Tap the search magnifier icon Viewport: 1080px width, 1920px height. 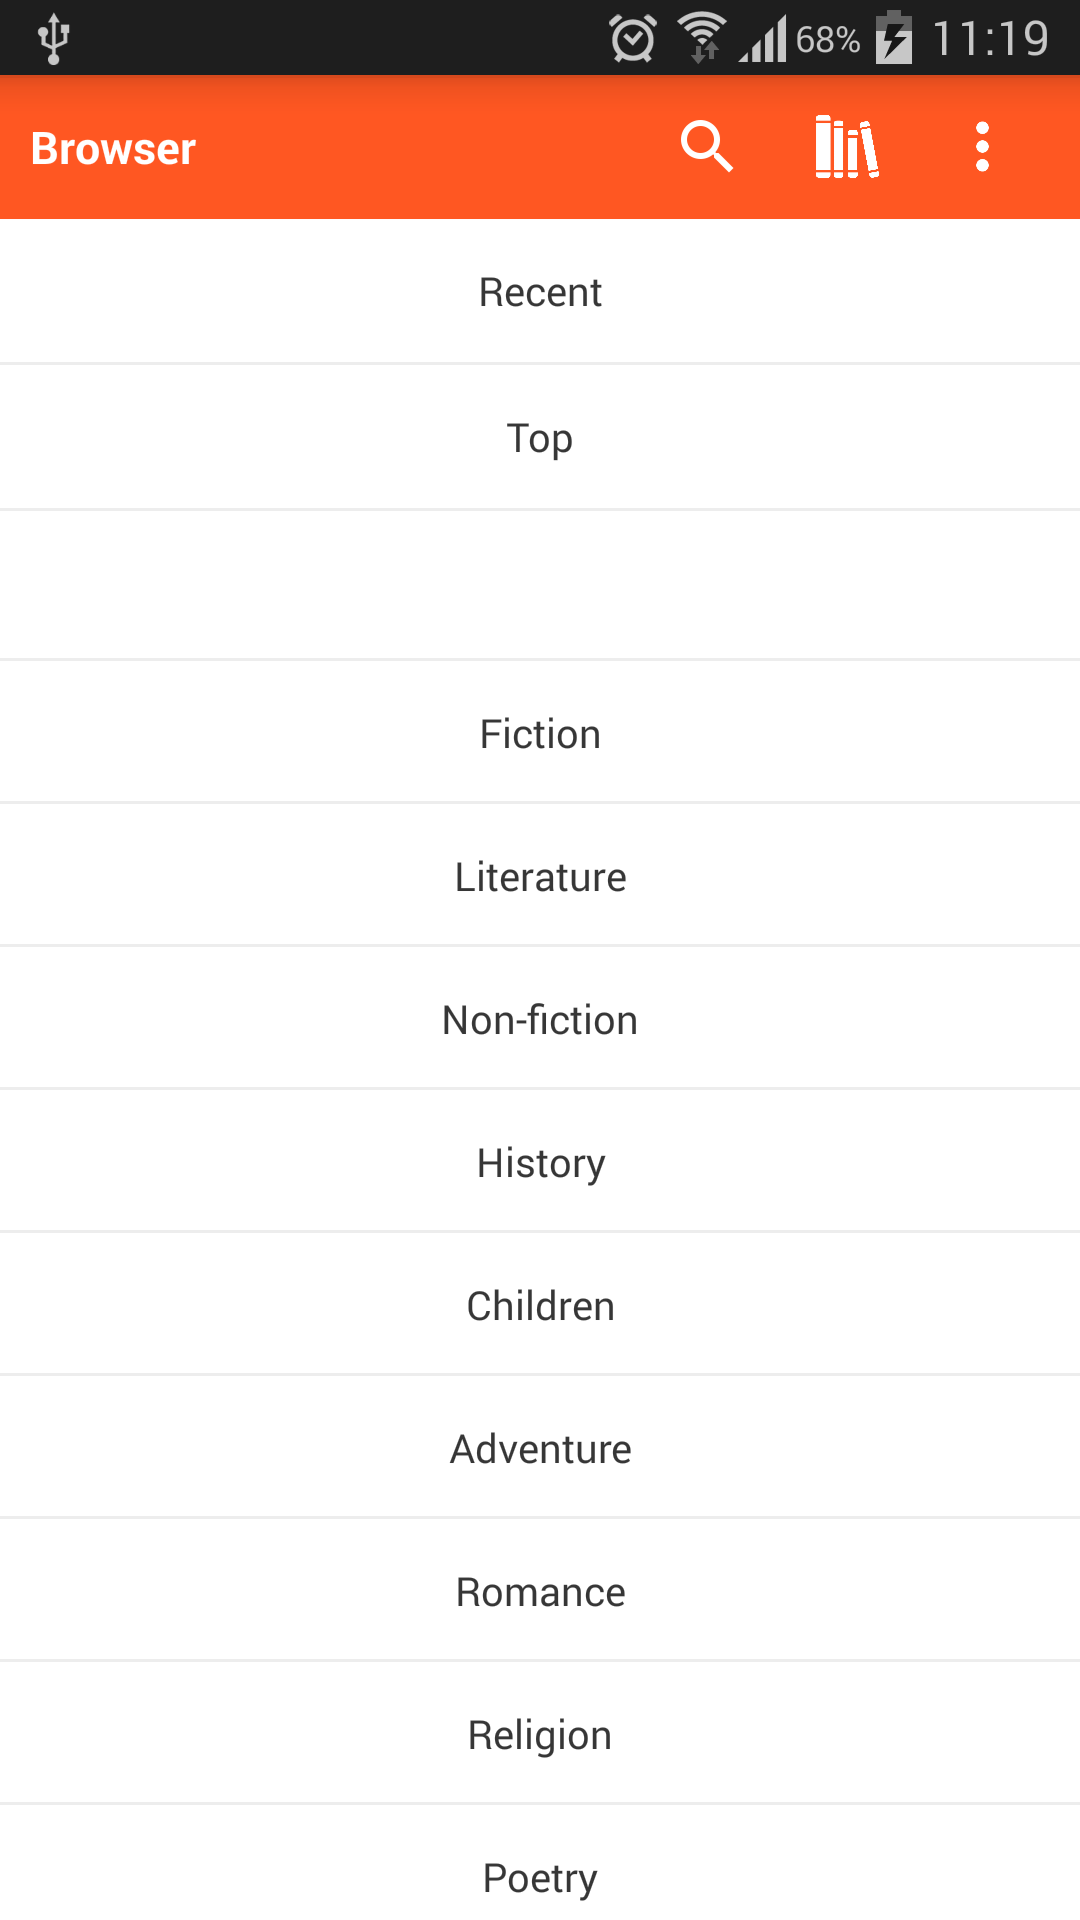click(707, 147)
